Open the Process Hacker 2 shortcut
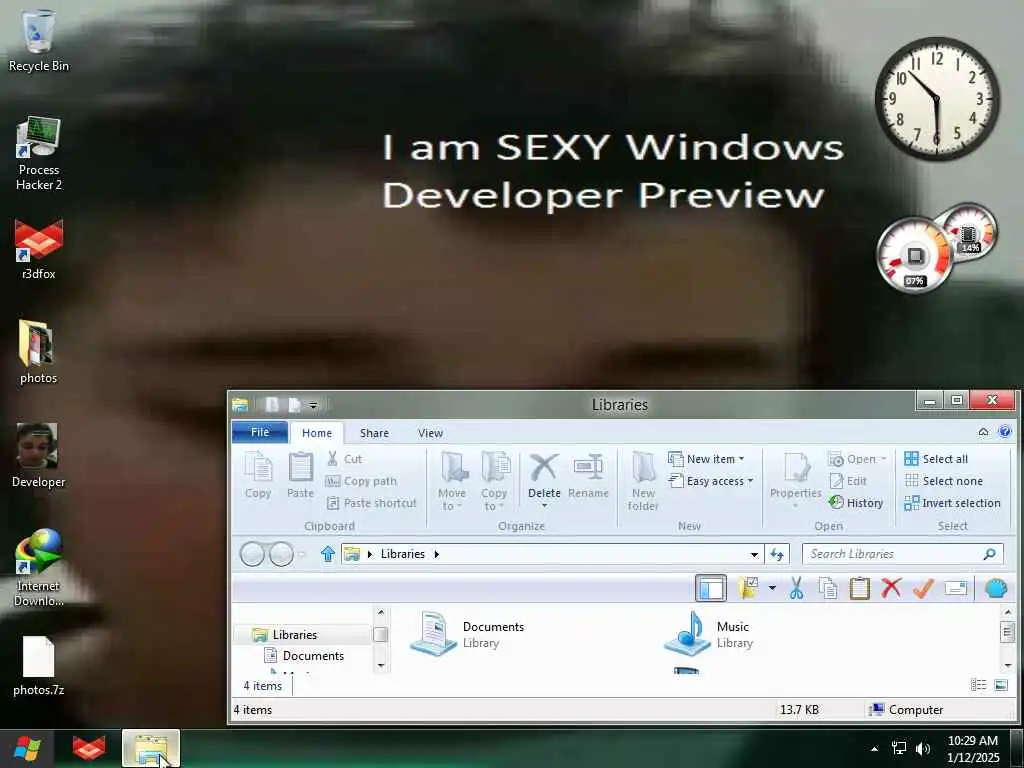The width and height of the screenshot is (1024, 768). pyautogui.click(x=39, y=153)
